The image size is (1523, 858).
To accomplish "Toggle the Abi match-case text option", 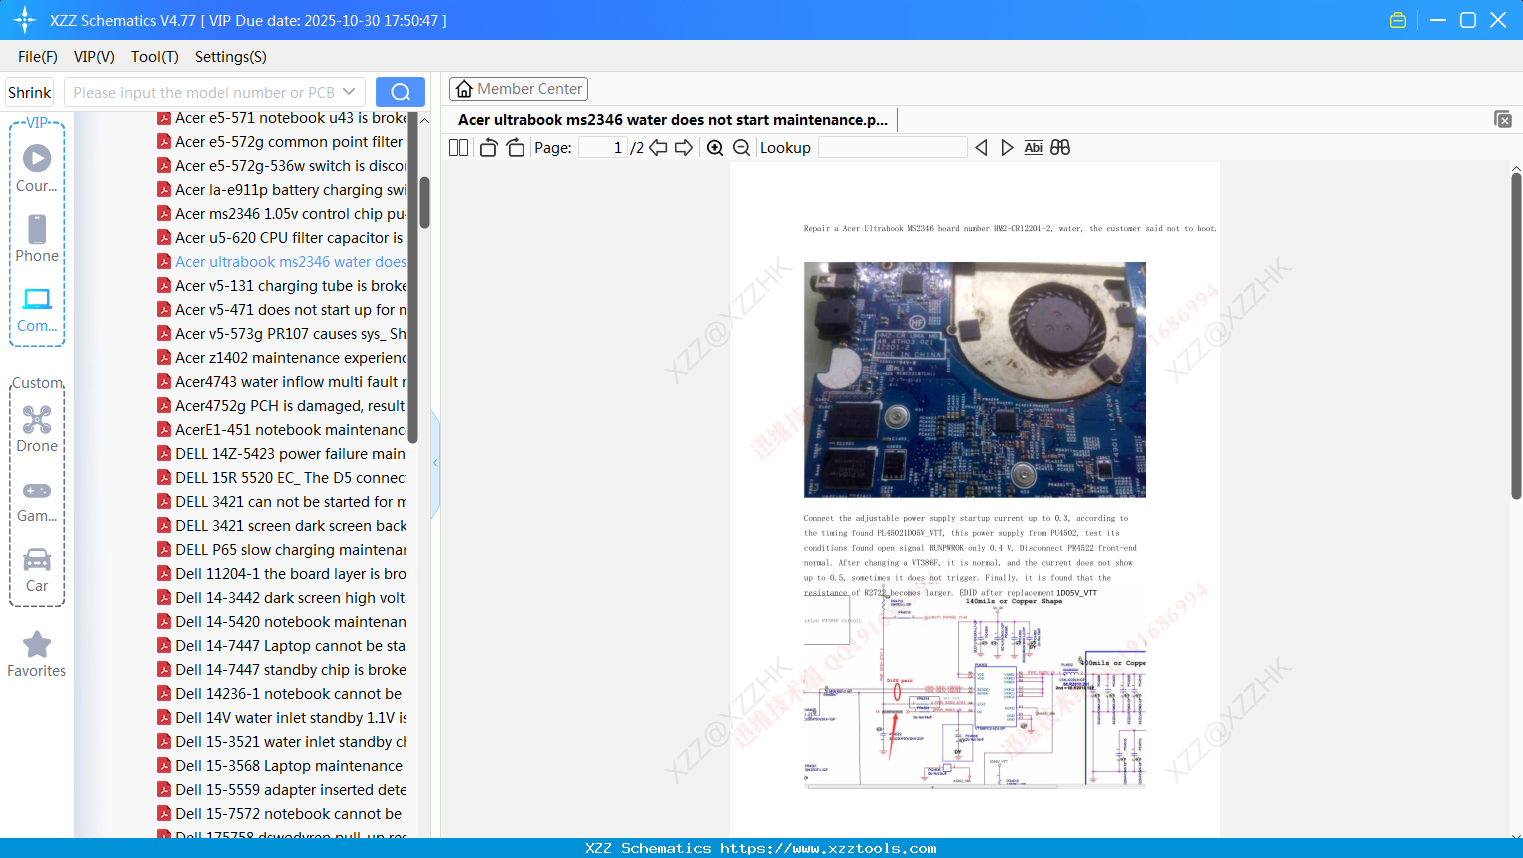I will pos(1034,148).
